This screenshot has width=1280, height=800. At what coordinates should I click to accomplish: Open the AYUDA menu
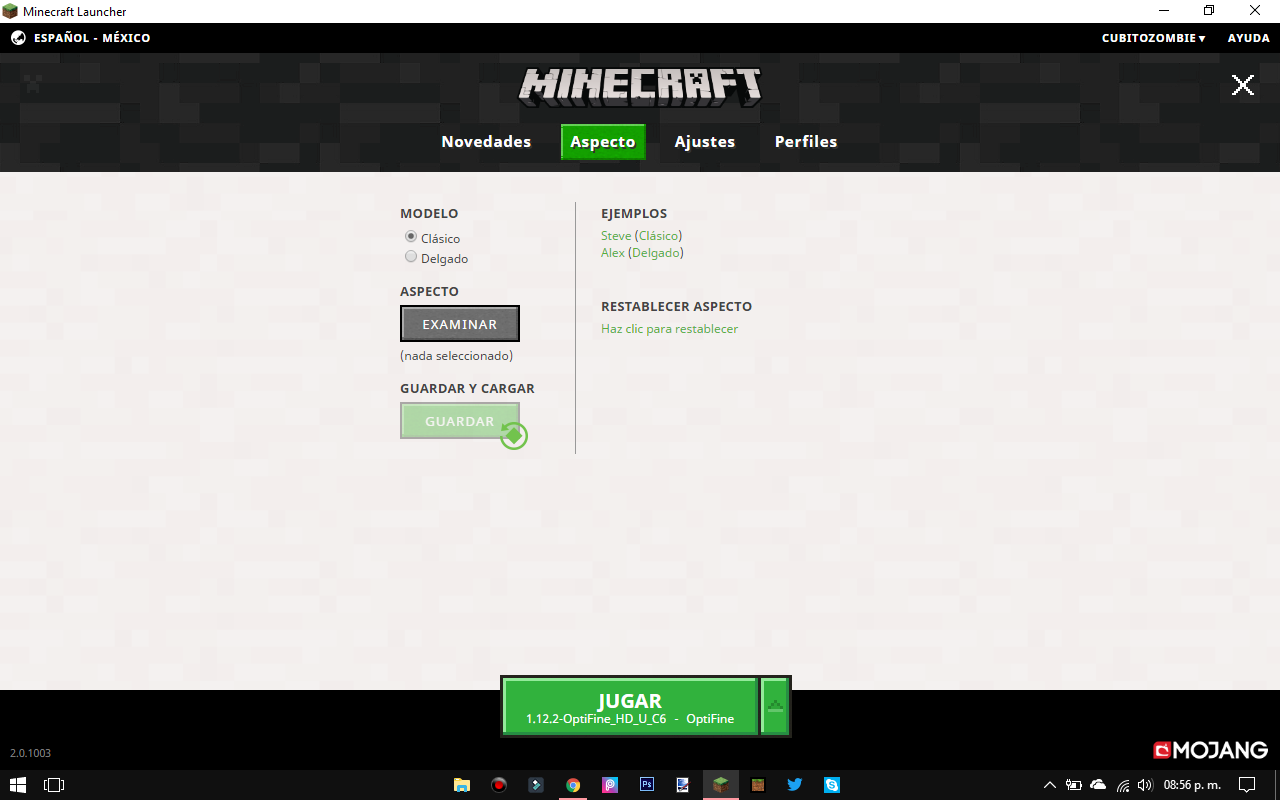click(x=1248, y=38)
